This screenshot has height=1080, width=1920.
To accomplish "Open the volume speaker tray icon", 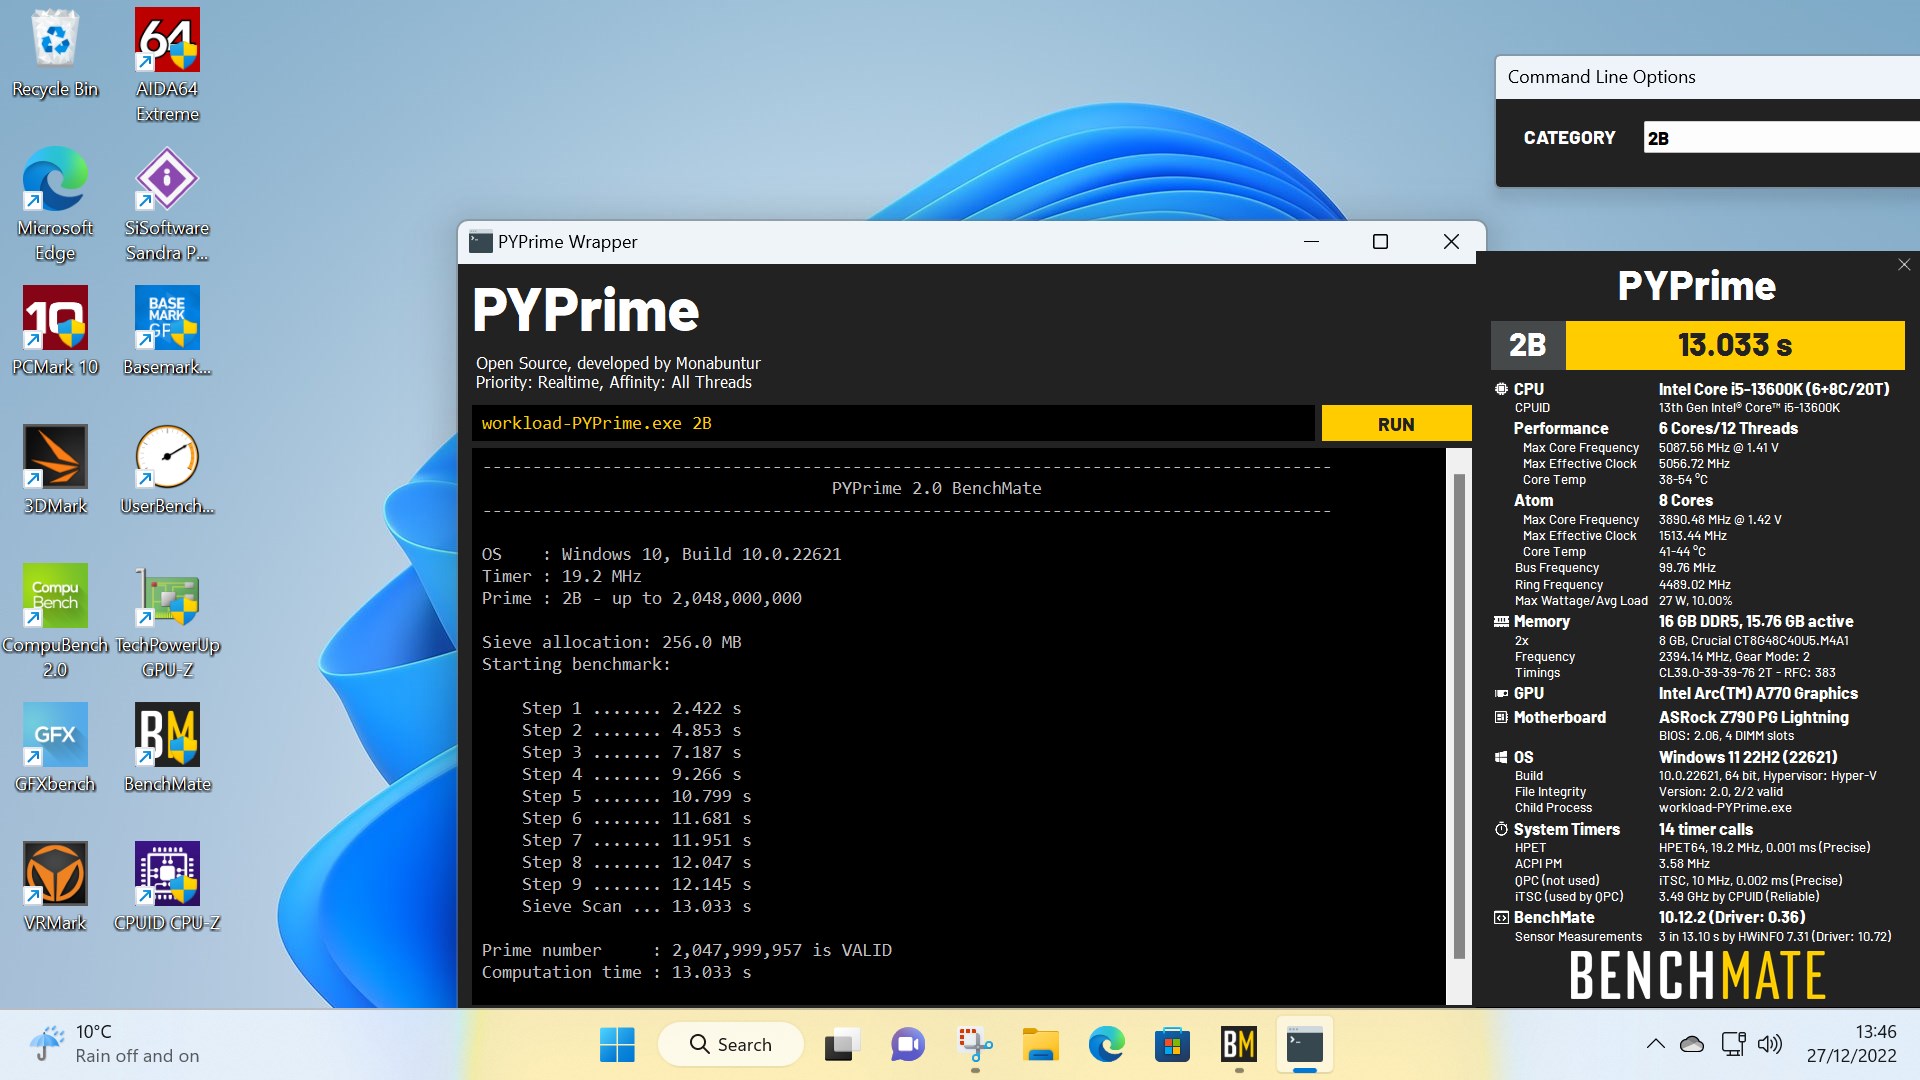I will [x=1770, y=1044].
